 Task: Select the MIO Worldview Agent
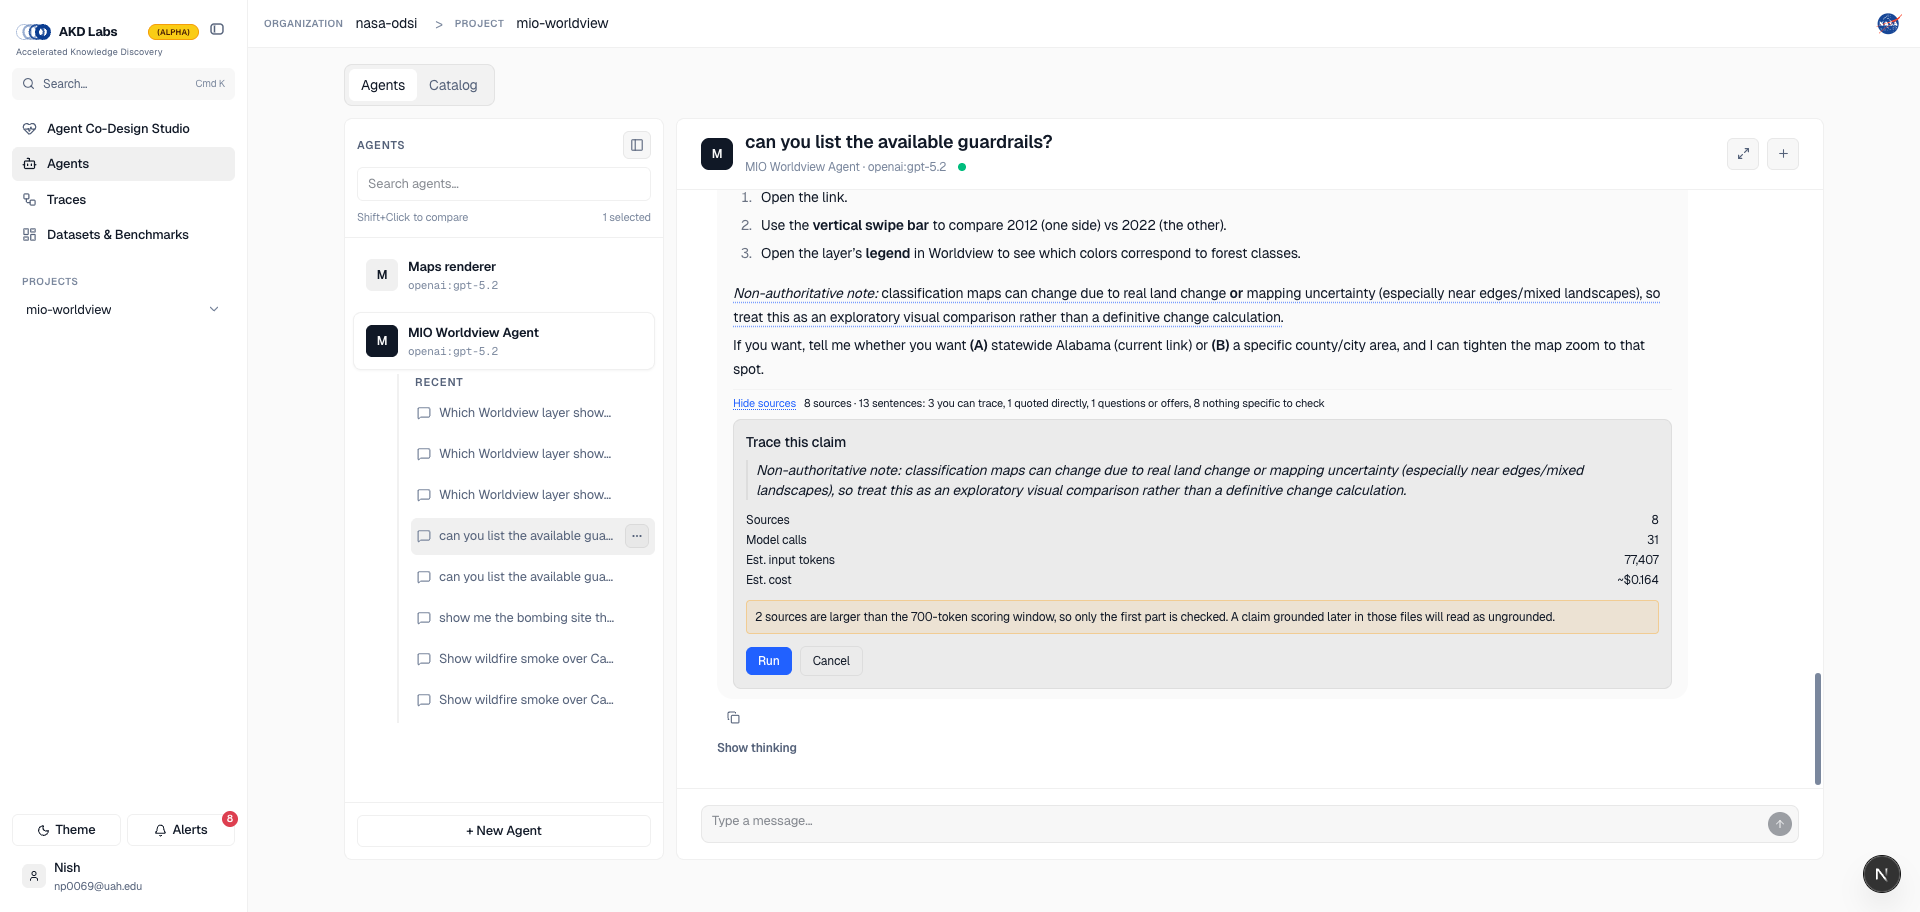click(x=504, y=341)
